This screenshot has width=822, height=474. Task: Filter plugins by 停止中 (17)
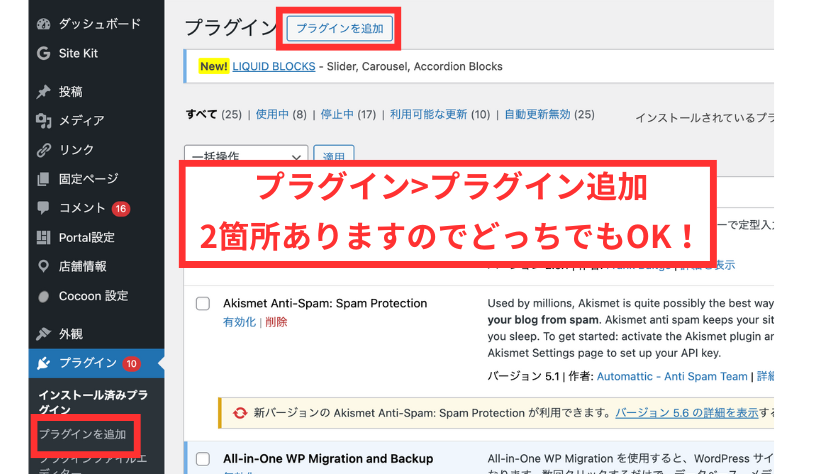[x=348, y=114]
